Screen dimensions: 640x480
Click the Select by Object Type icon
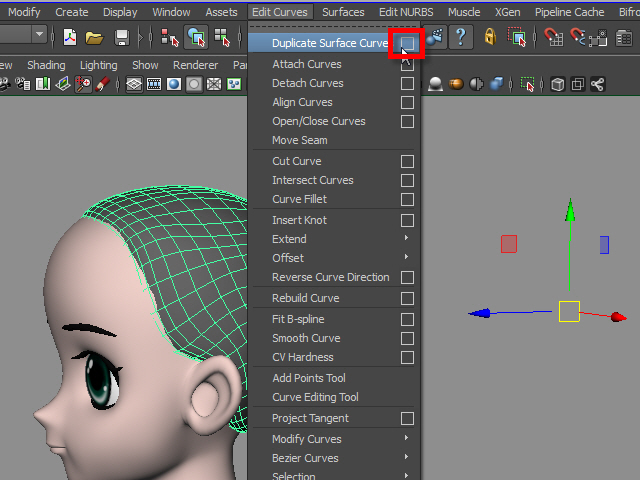[196, 37]
